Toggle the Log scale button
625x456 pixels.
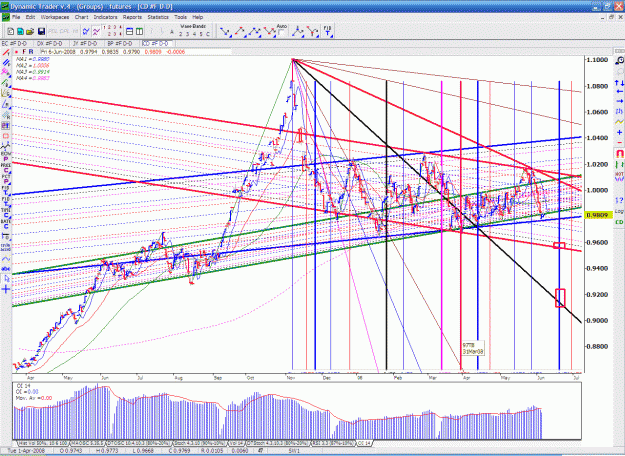(x=619, y=211)
